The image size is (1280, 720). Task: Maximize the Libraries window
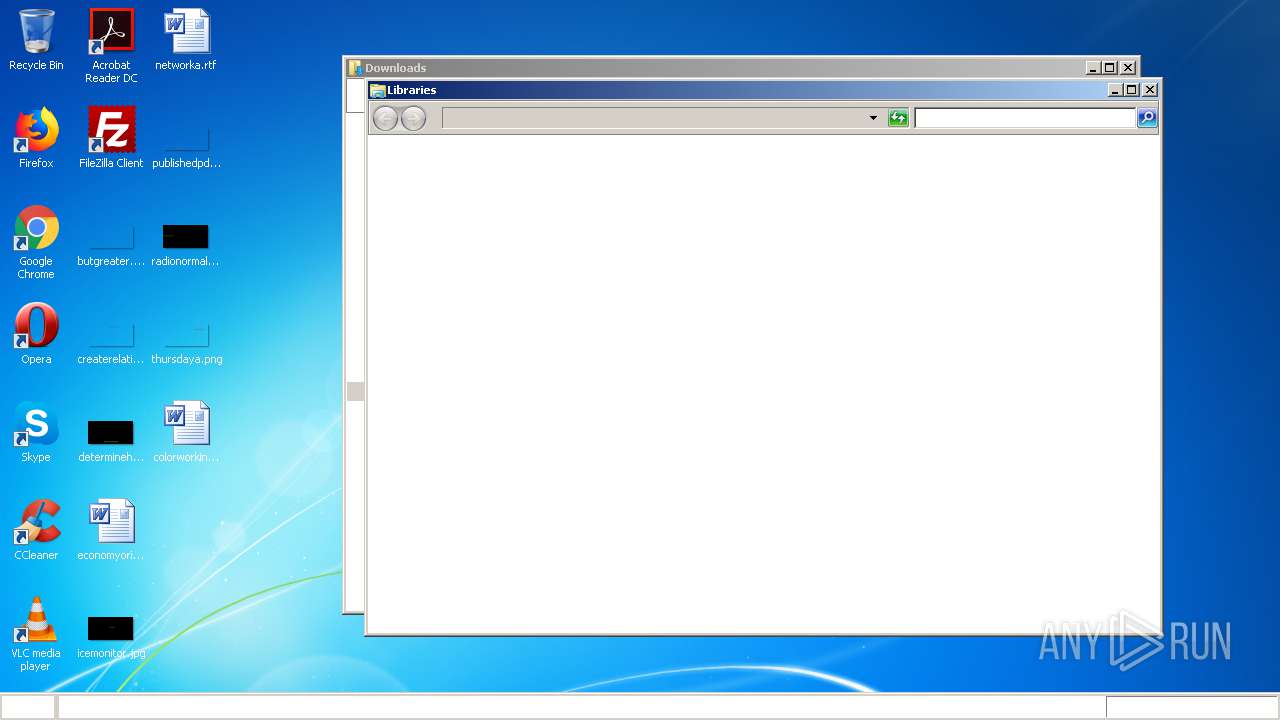(x=1132, y=90)
